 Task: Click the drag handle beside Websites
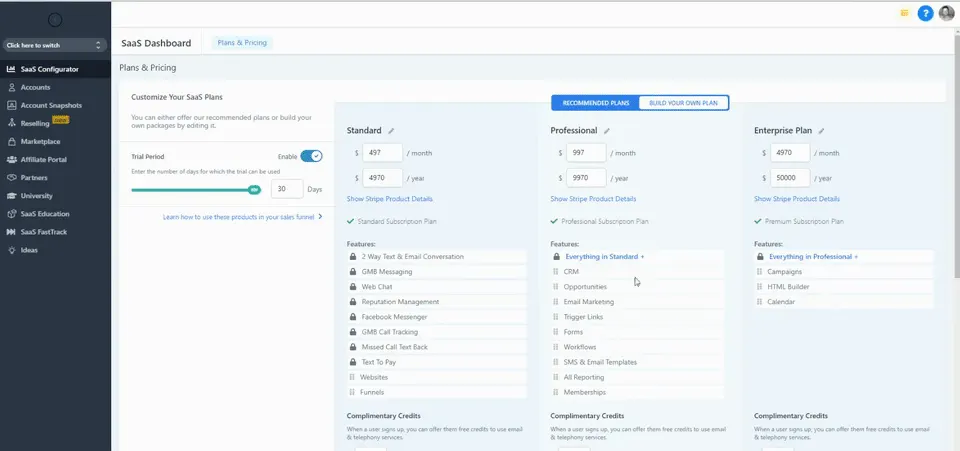coord(352,378)
